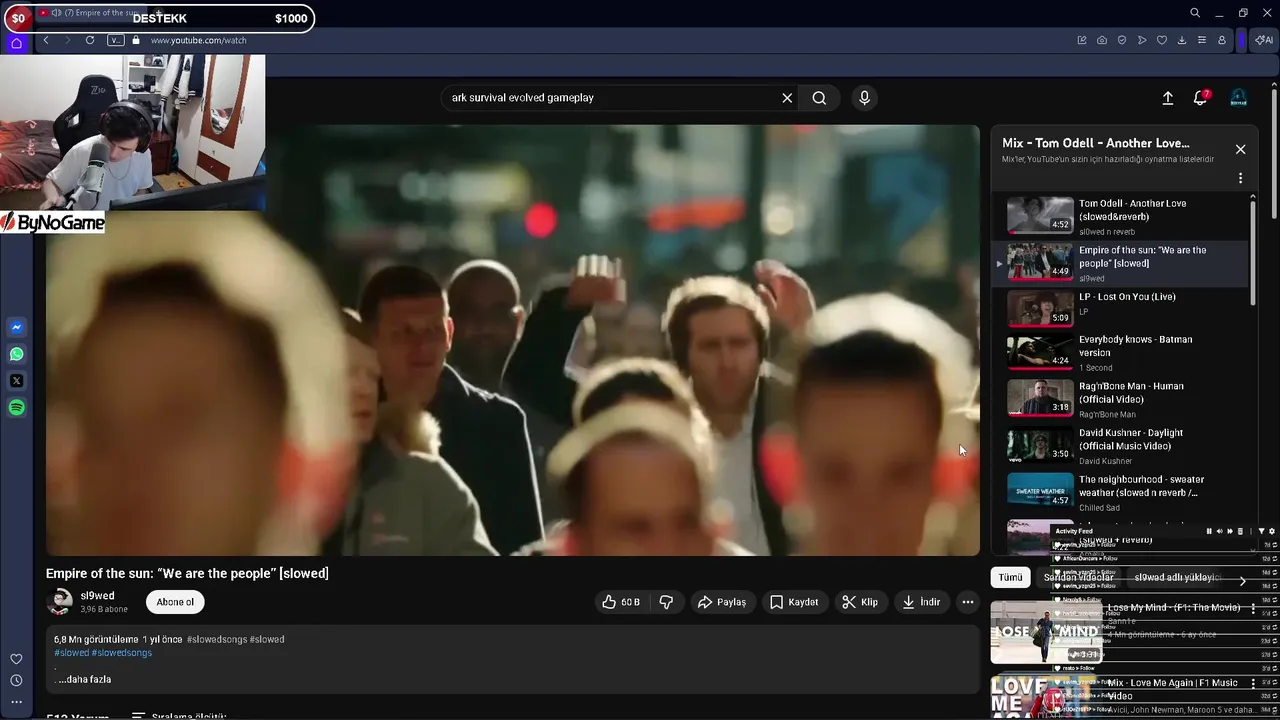Open the three-dot menu in the left sidebar
1280x720 pixels.
coord(16,702)
